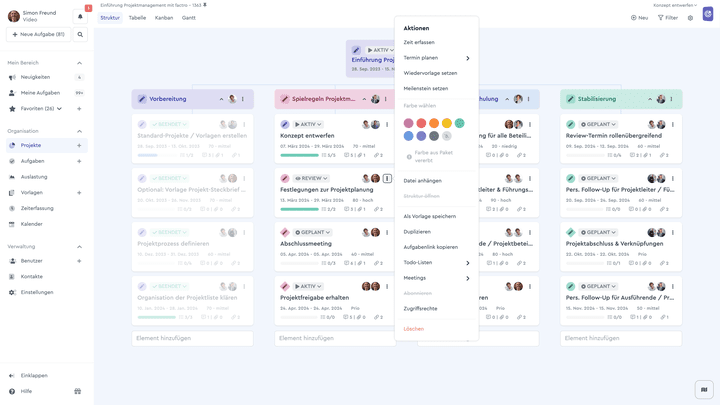Click Neue Aufgabe button

pos(39,34)
